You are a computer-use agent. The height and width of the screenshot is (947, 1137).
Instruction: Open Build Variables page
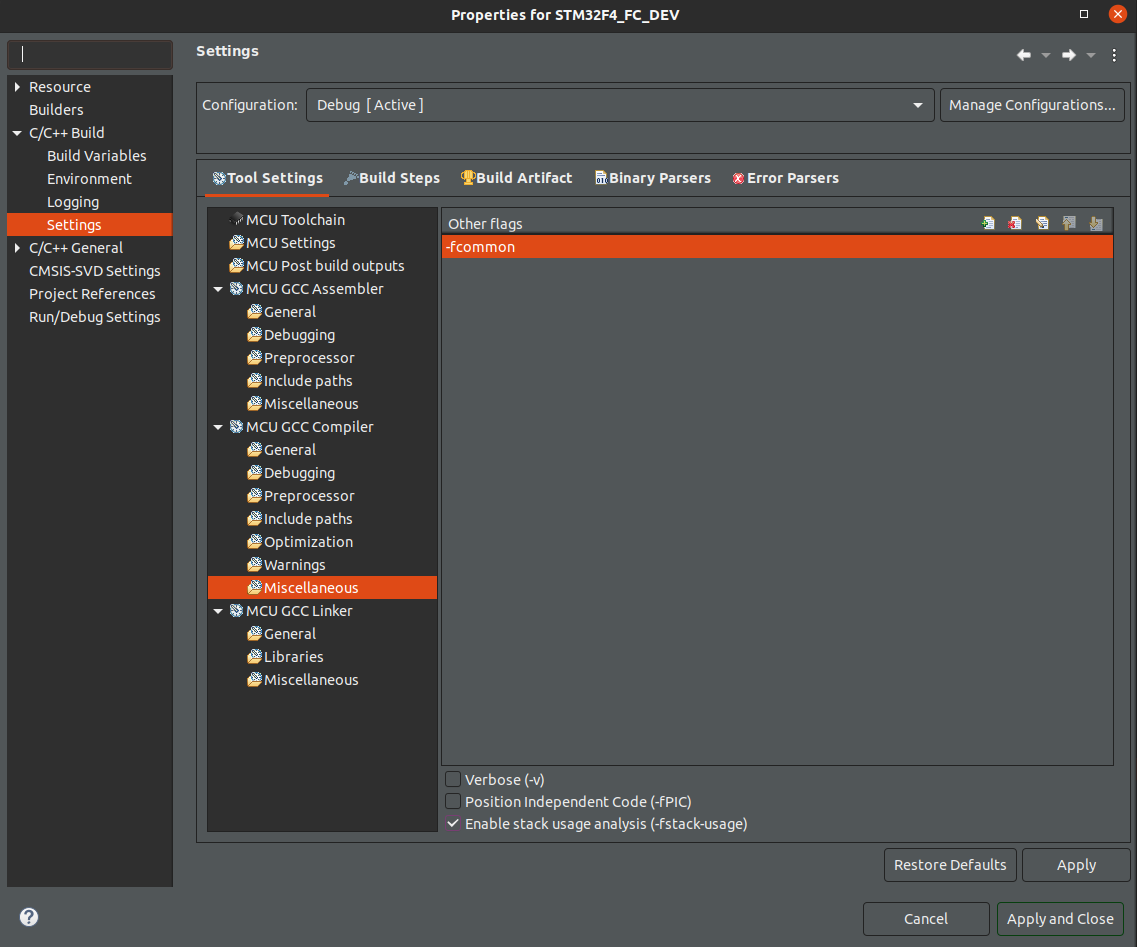point(96,156)
